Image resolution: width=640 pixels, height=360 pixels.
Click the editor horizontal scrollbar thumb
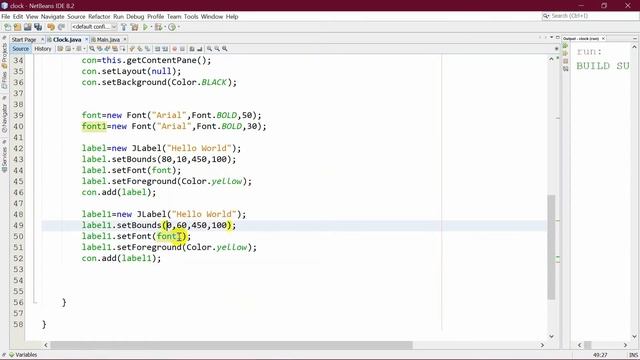231,345
